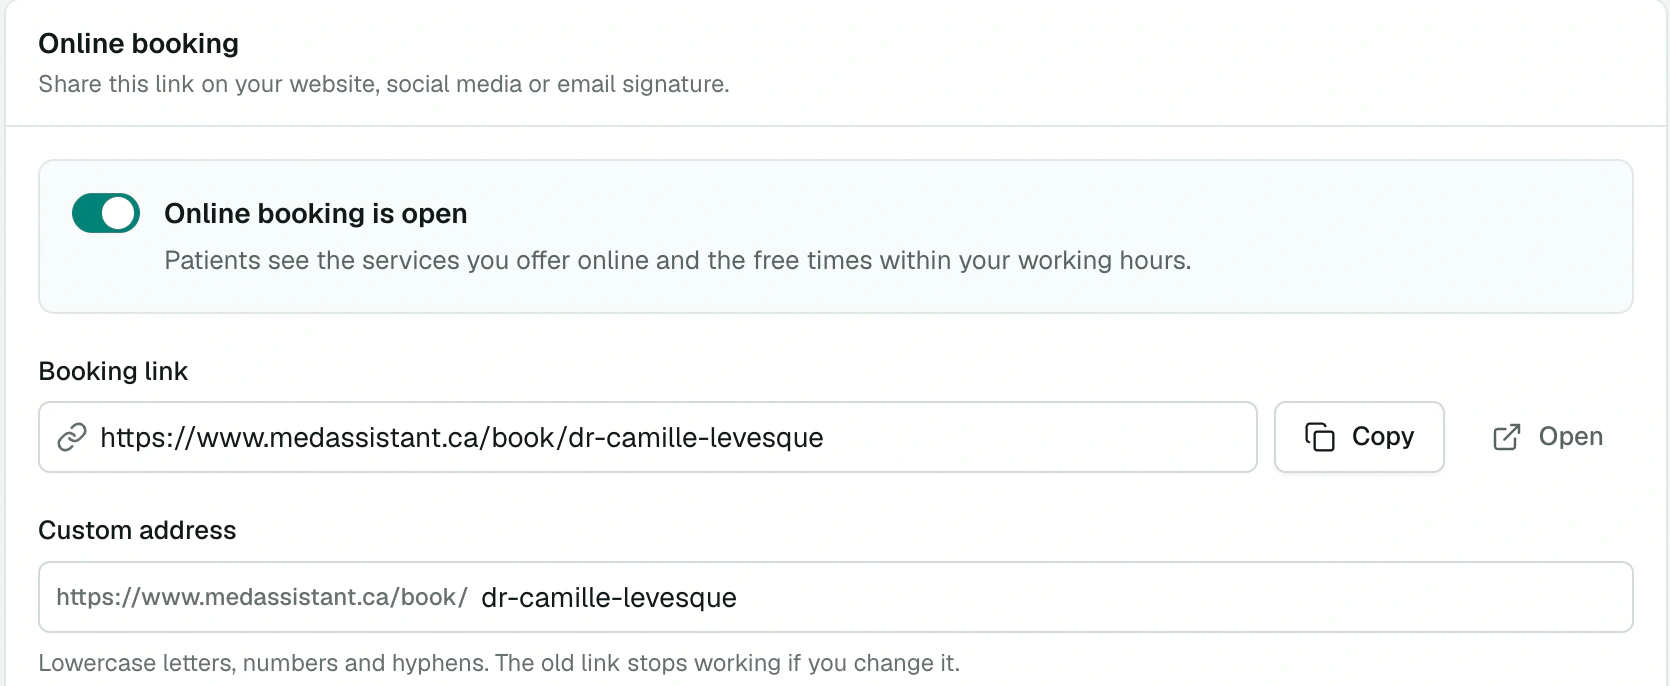Screen dimensions: 1670x686
Task: Click the chain link icon in Booking link field
Action: pos(72,437)
